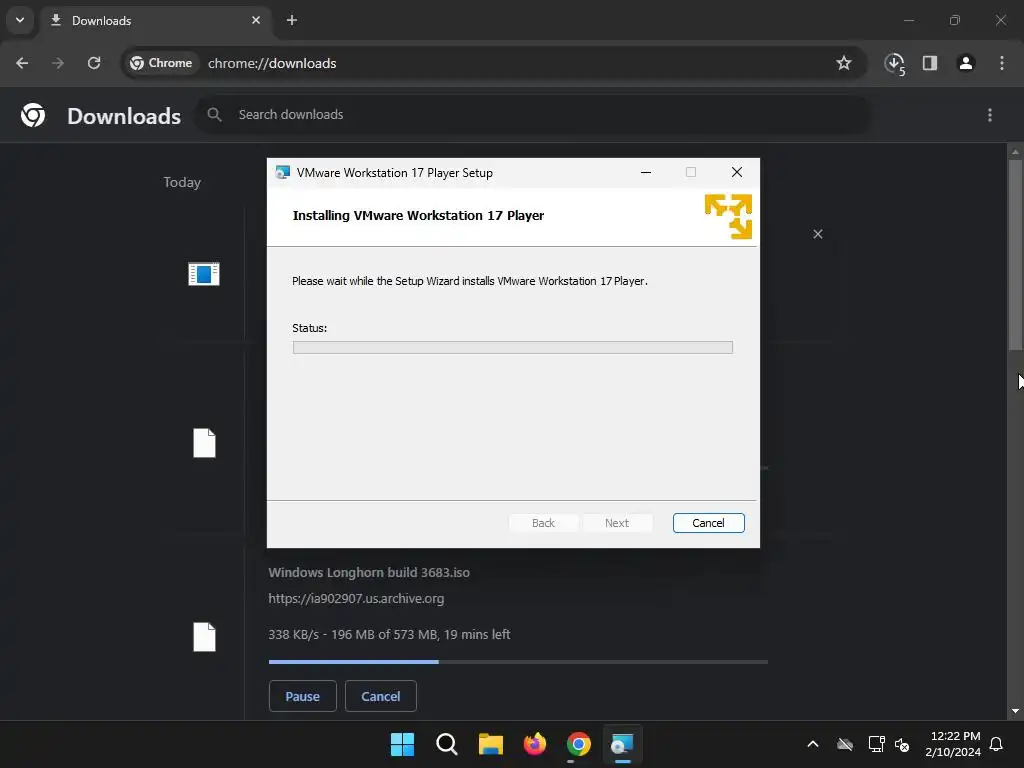Open the Chrome downloads bubble icon
The height and width of the screenshot is (768, 1024).
[895, 63]
